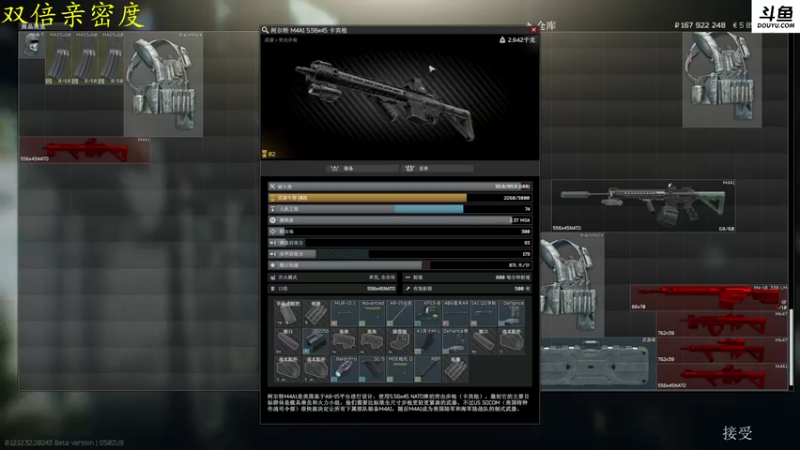Viewport: 800px width, 450px height.
Task: Click the gold weapon mastery bar 2268/3000
Action: (x=400, y=197)
